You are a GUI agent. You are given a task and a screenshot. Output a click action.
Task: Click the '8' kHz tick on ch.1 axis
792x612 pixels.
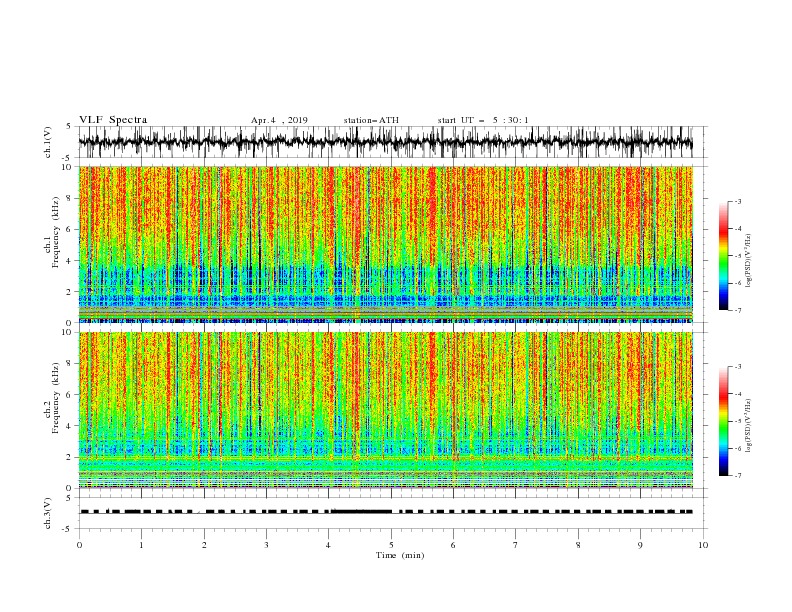71,198
